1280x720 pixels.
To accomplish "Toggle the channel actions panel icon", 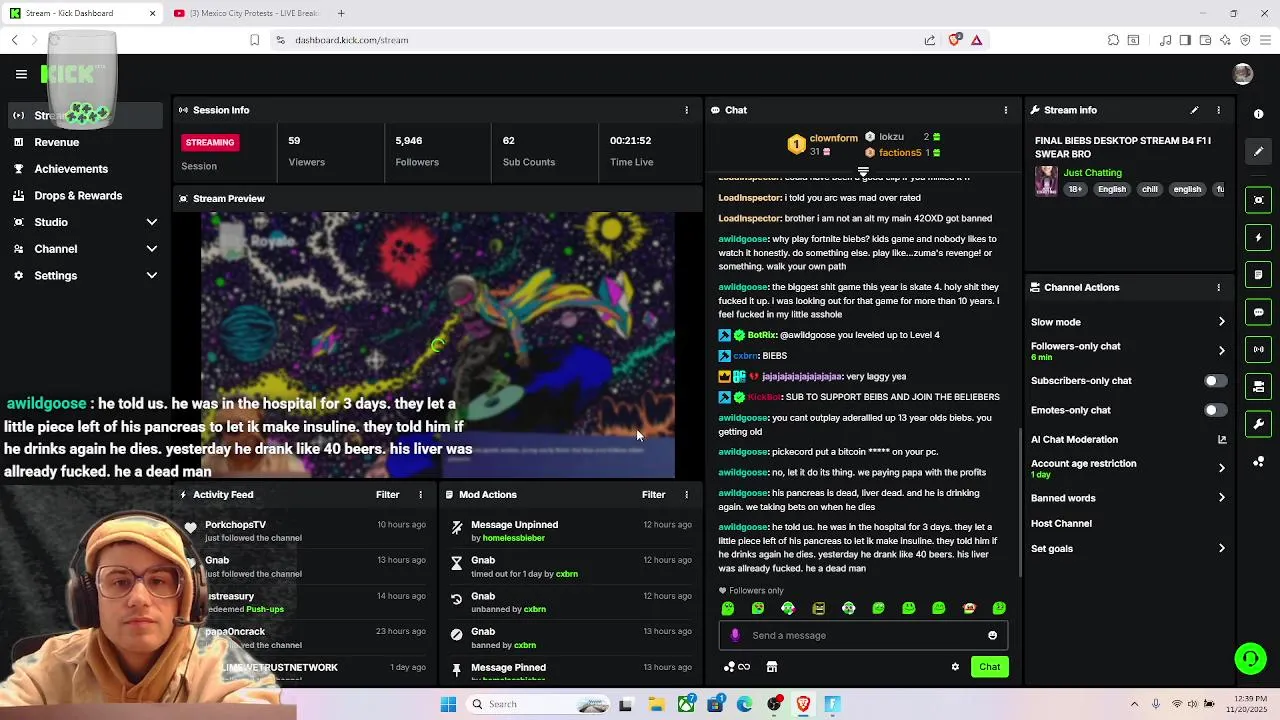I will 1259,387.
